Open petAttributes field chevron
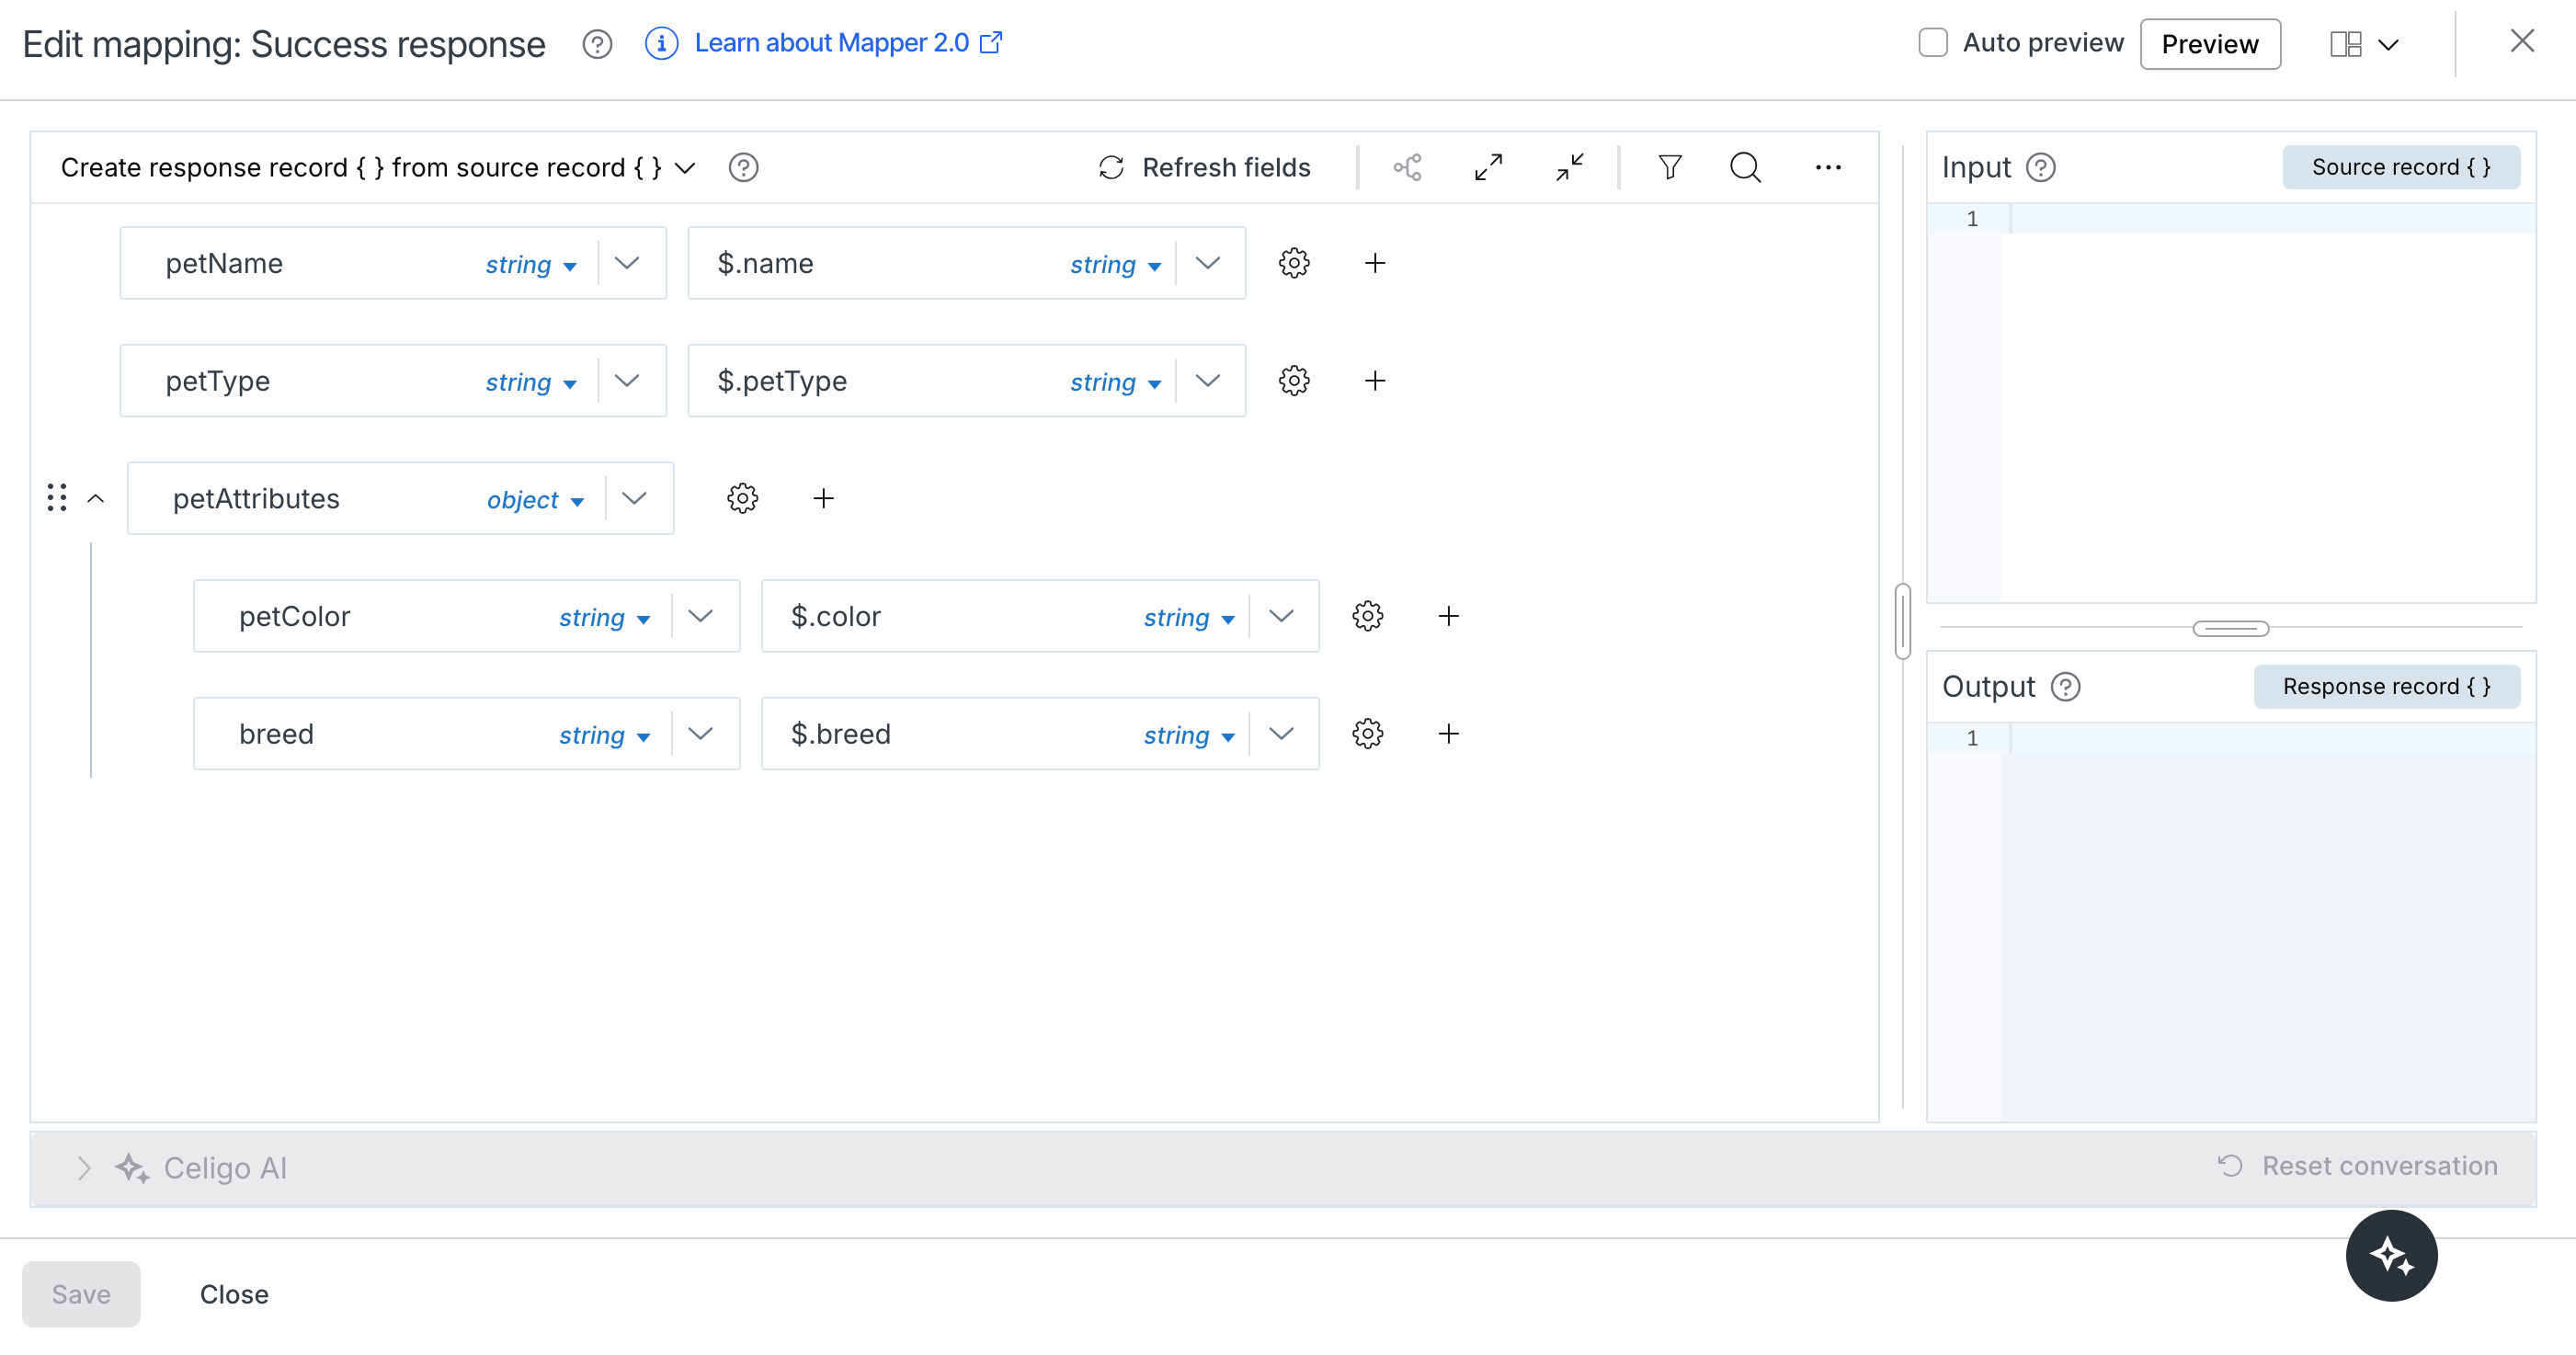The width and height of the screenshot is (2576, 1355). coord(634,498)
